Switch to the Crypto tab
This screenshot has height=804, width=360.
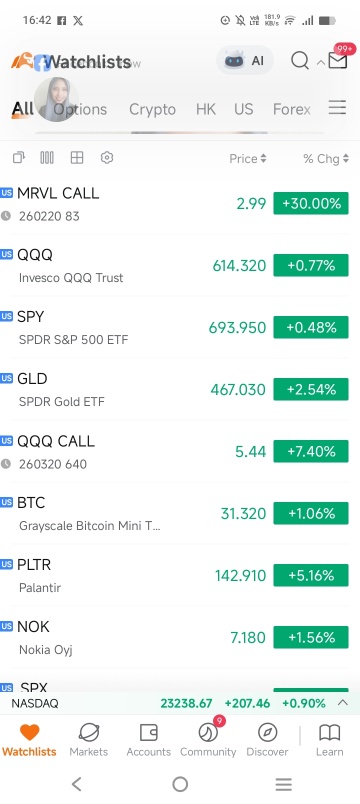[152, 109]
